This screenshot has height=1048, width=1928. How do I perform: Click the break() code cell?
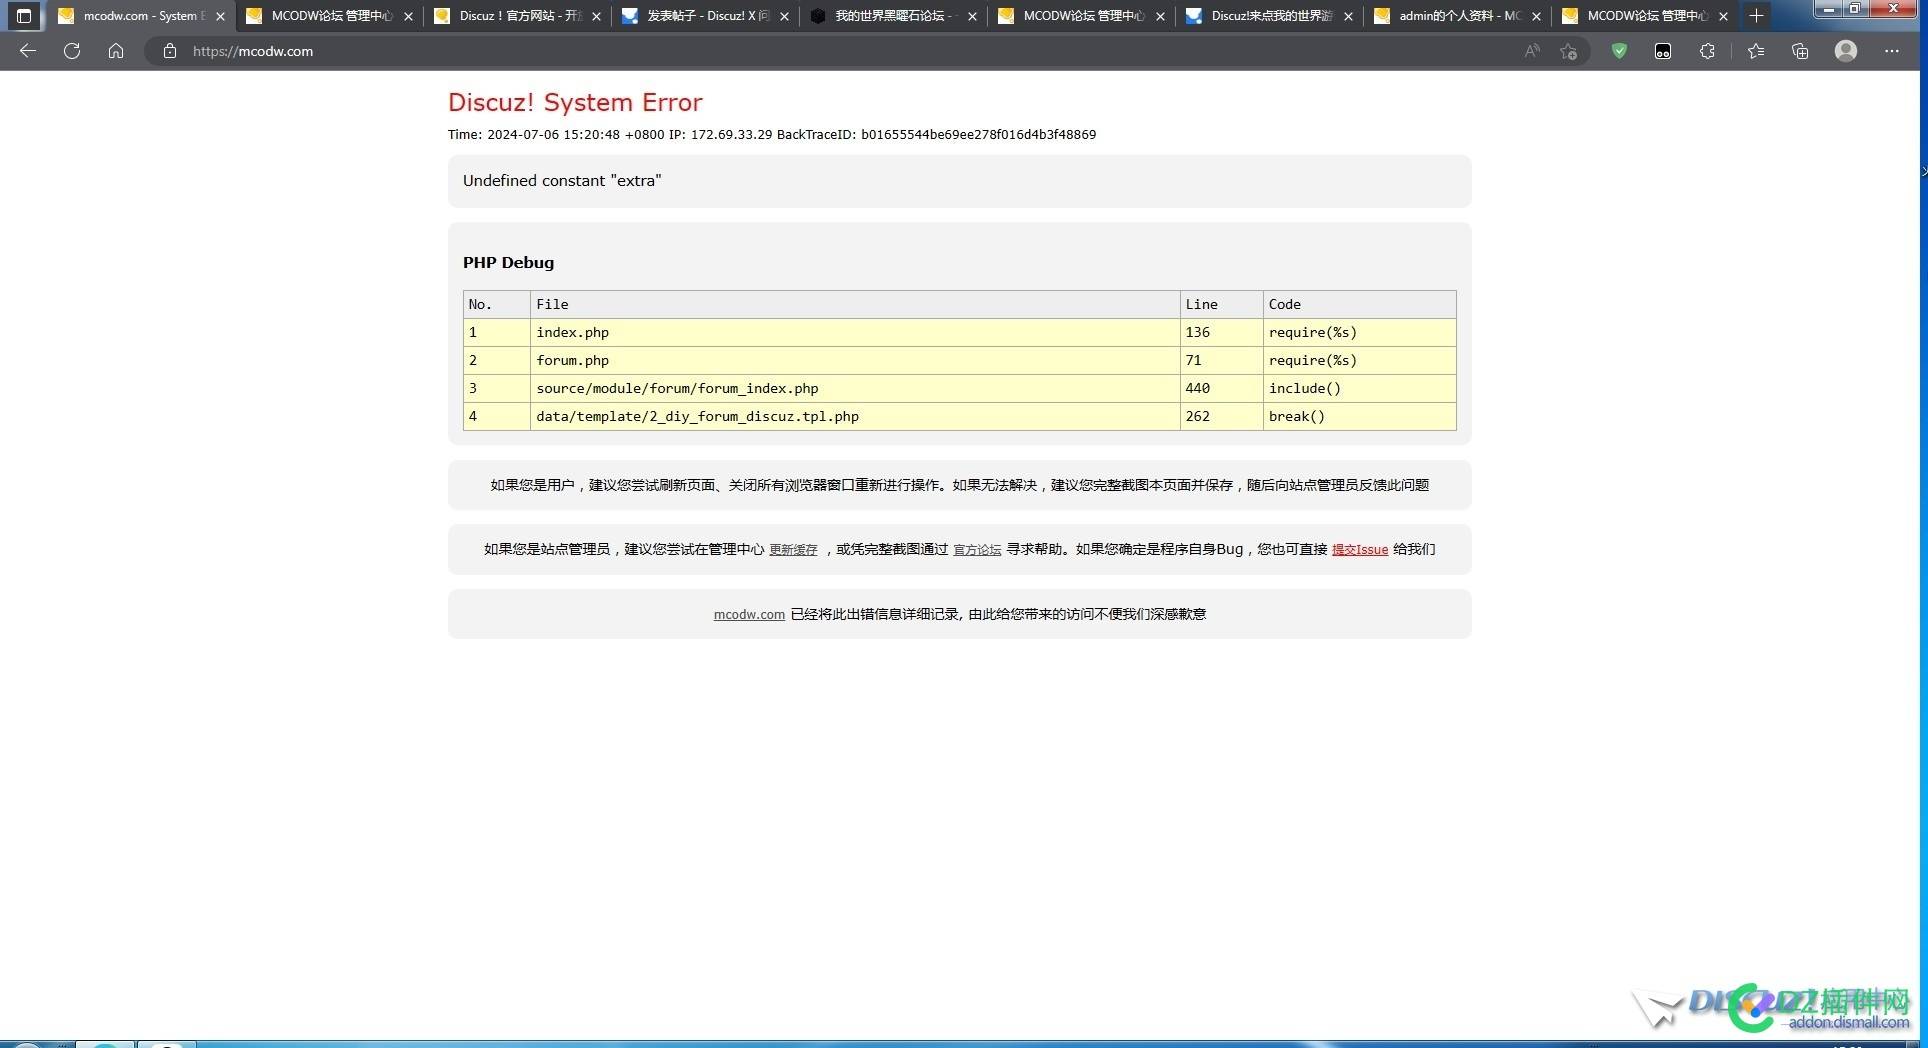coord(1359,417)
